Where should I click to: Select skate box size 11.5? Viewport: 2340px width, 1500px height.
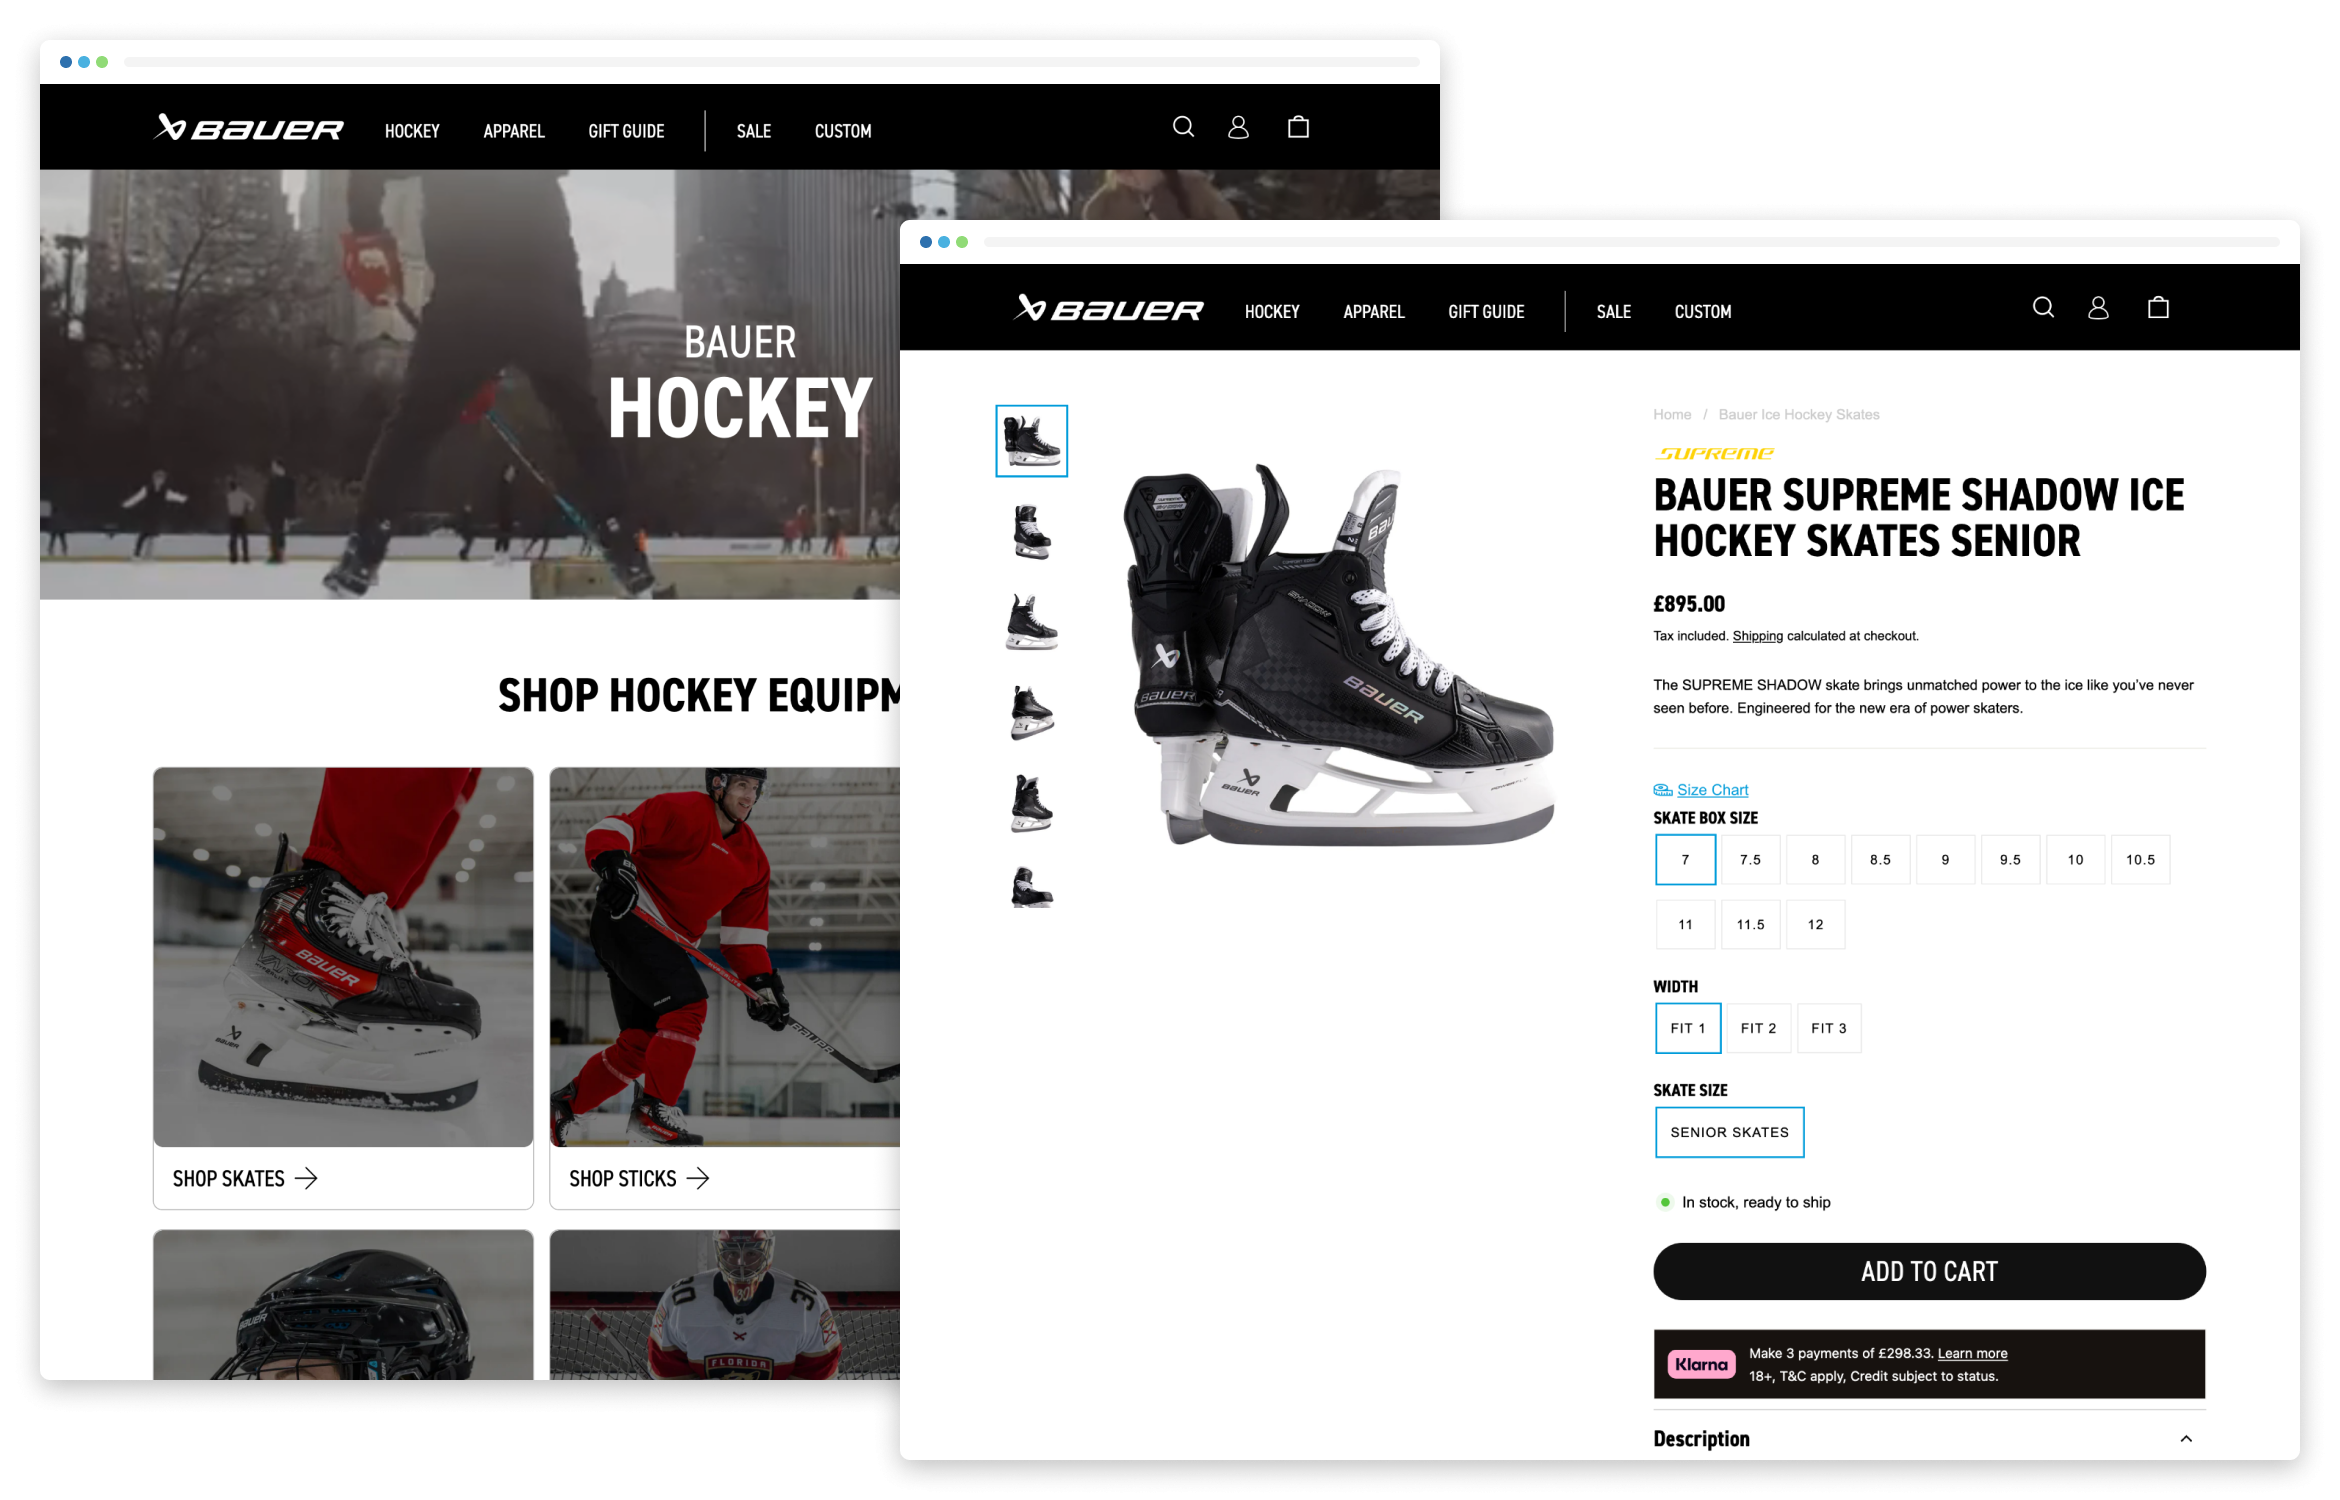1750,925
